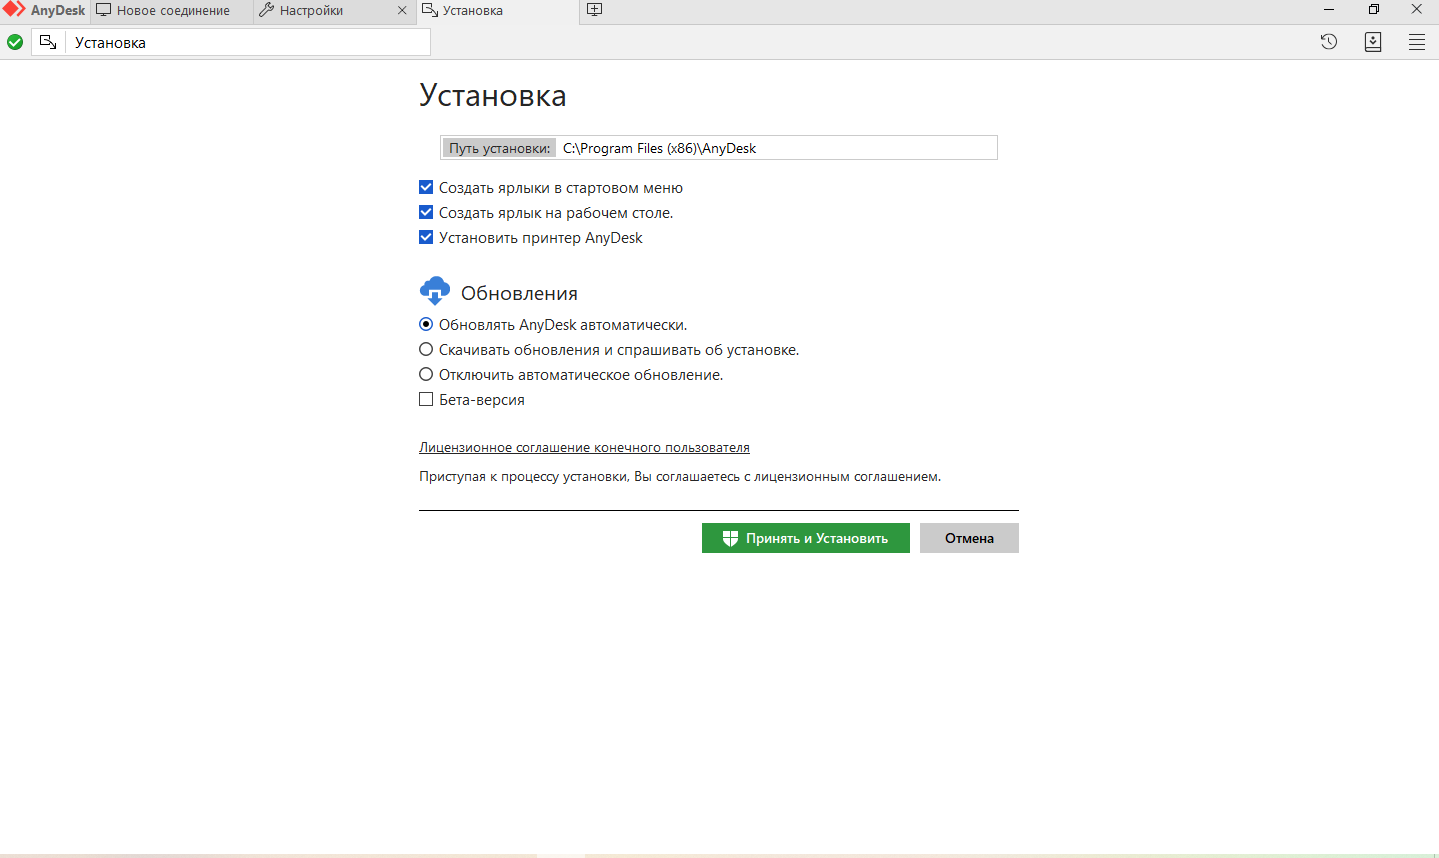
Task: Click the AnyDesk logo tab
Action: 44,10
